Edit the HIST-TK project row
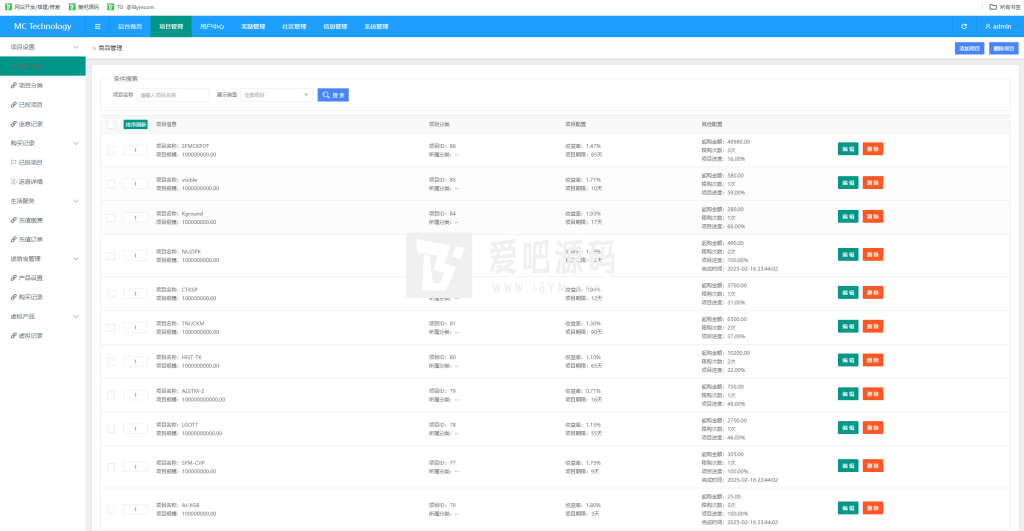The height and width of the screenshot is (531, 1024). pyautogui.click(x=848, y=361)
